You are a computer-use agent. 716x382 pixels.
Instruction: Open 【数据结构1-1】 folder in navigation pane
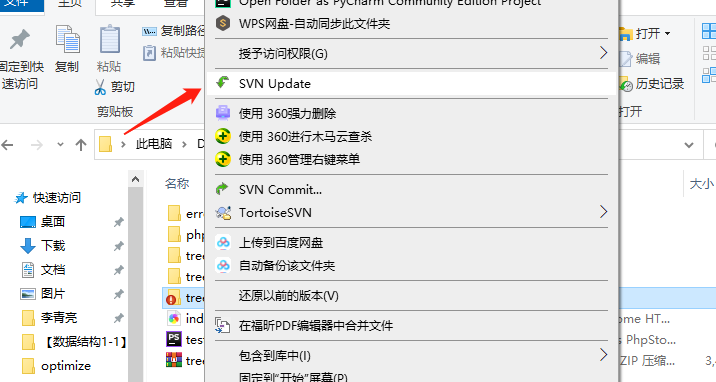[x=74, y=341]
